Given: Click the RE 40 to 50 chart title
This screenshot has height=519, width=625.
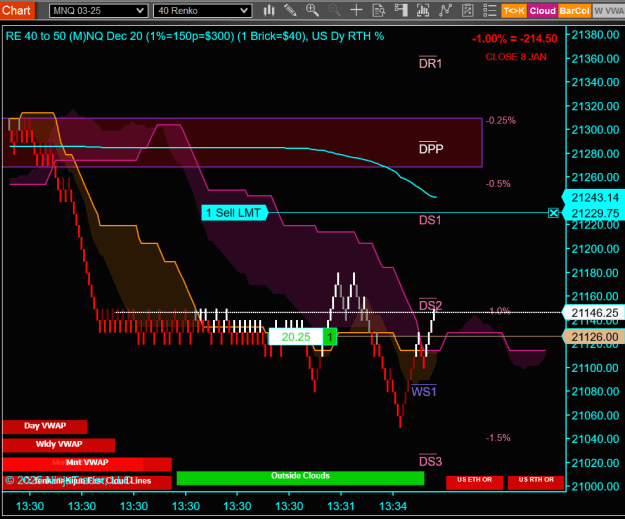Looking at the screenshot, I should (x=195, y=36).
